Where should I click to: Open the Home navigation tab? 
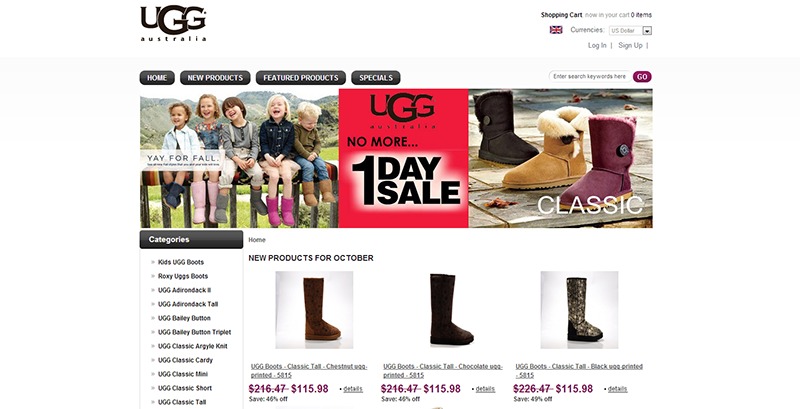pyautogui.click(x=157, y=78)
